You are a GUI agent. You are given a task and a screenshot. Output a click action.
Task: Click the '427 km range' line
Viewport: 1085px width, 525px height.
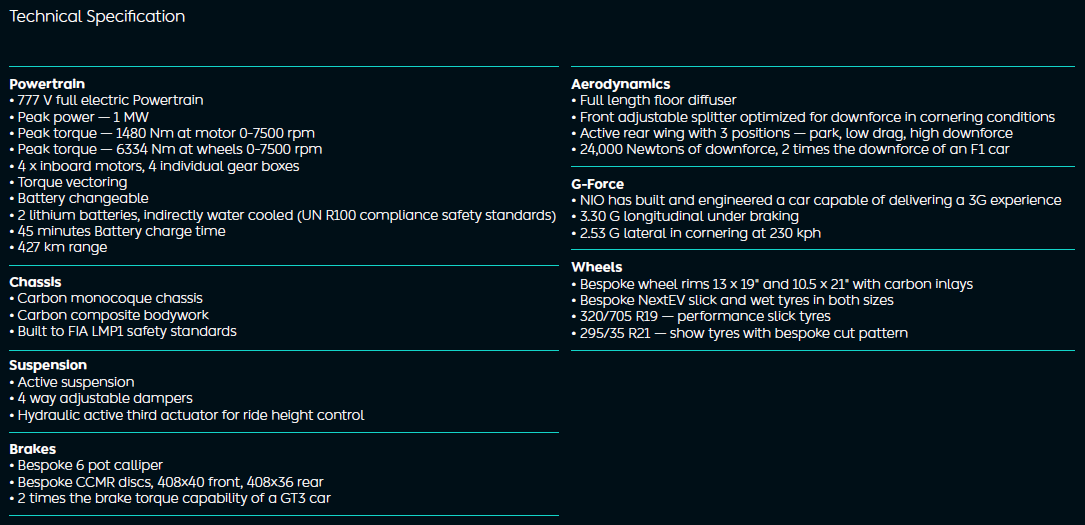point(62,247)
